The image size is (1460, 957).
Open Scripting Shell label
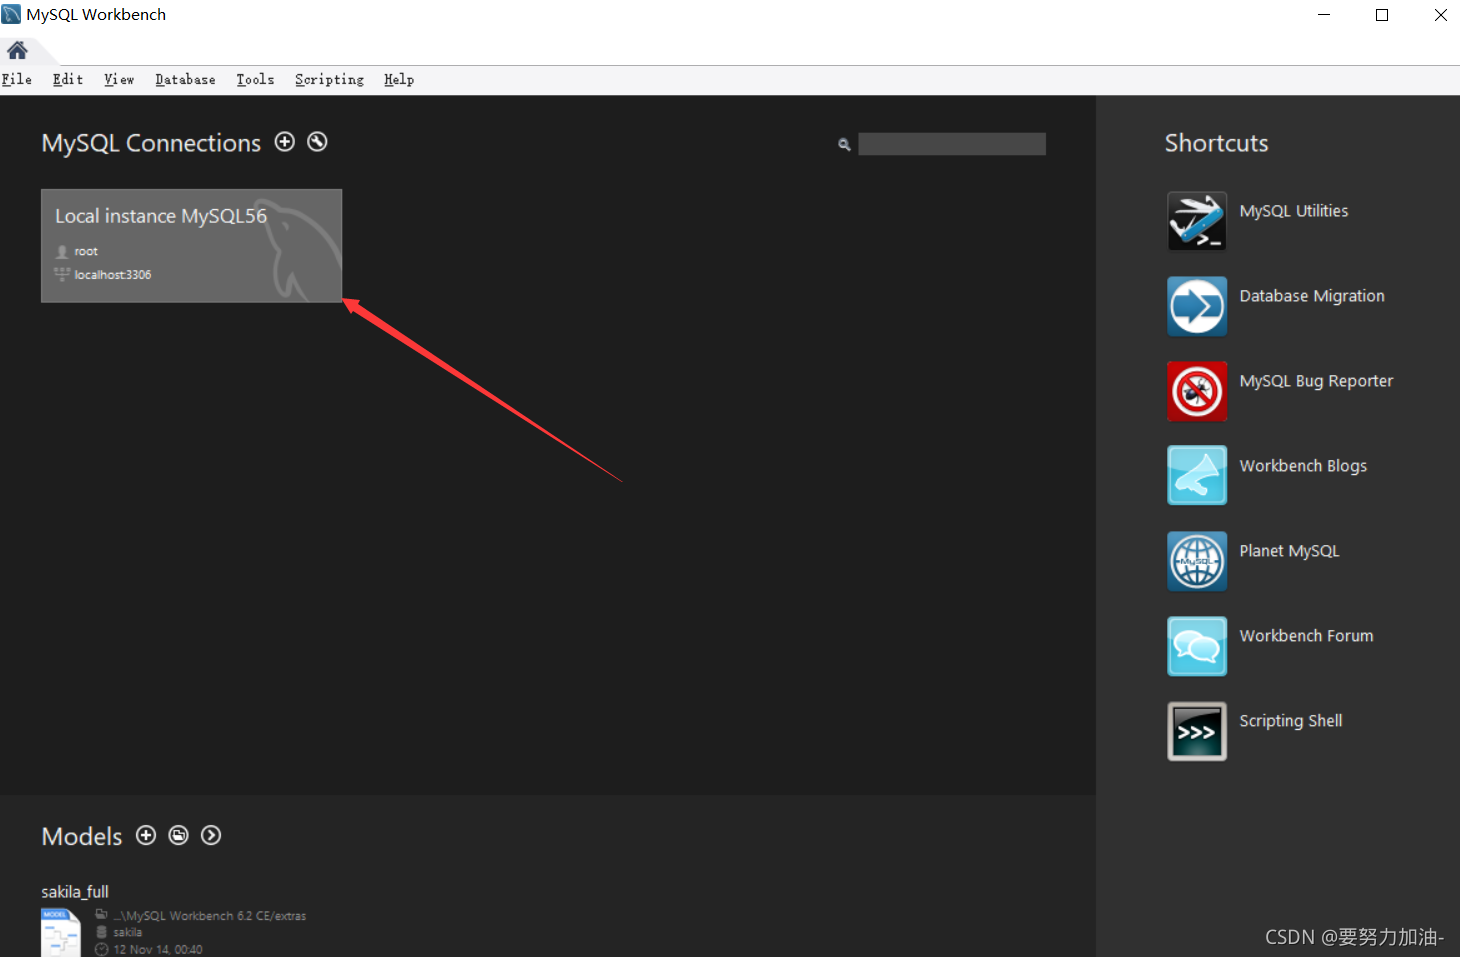(1291, 721)
